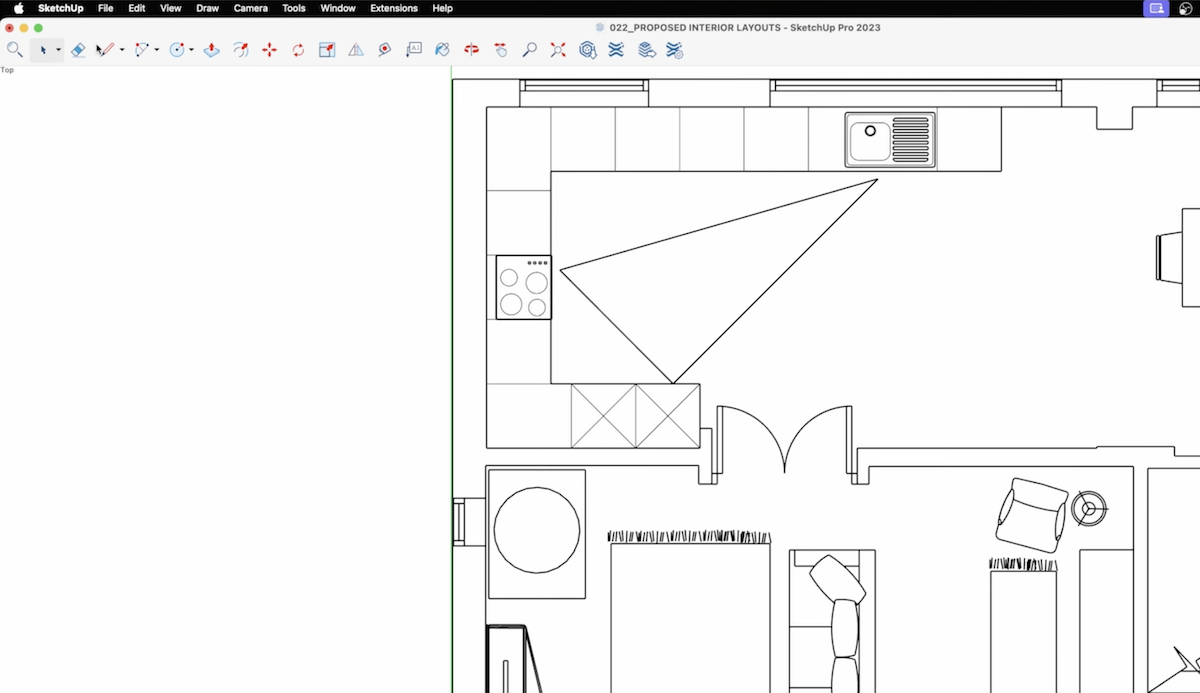Click the 'Top' view label

[x=7, y=70]
